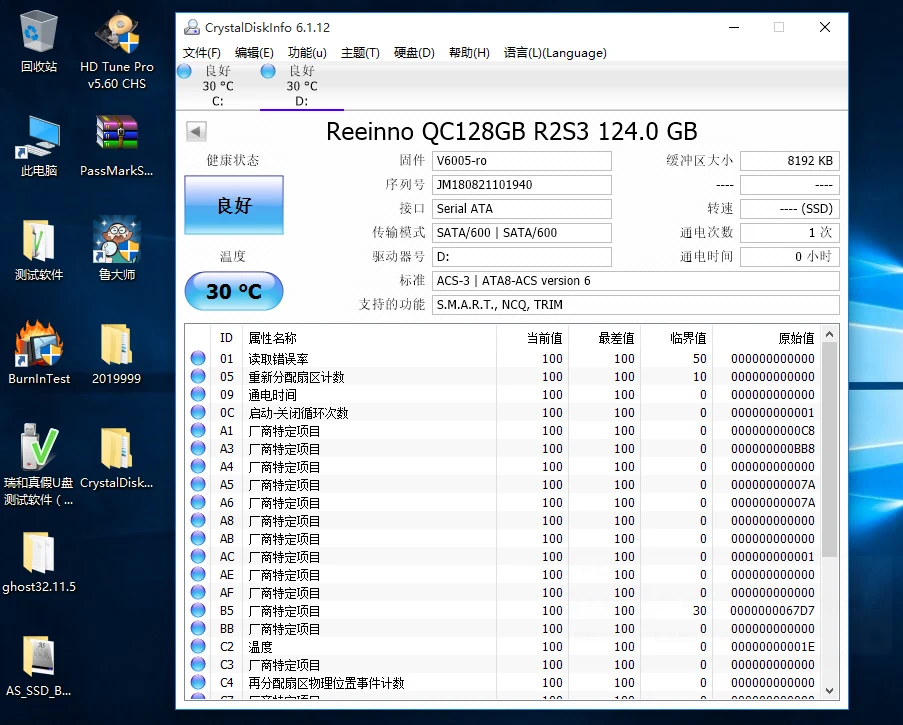The width and height of the screenshot is (903, 725).
Task: Open the ghost32.11.5 desktop icon
Action: 39,562
